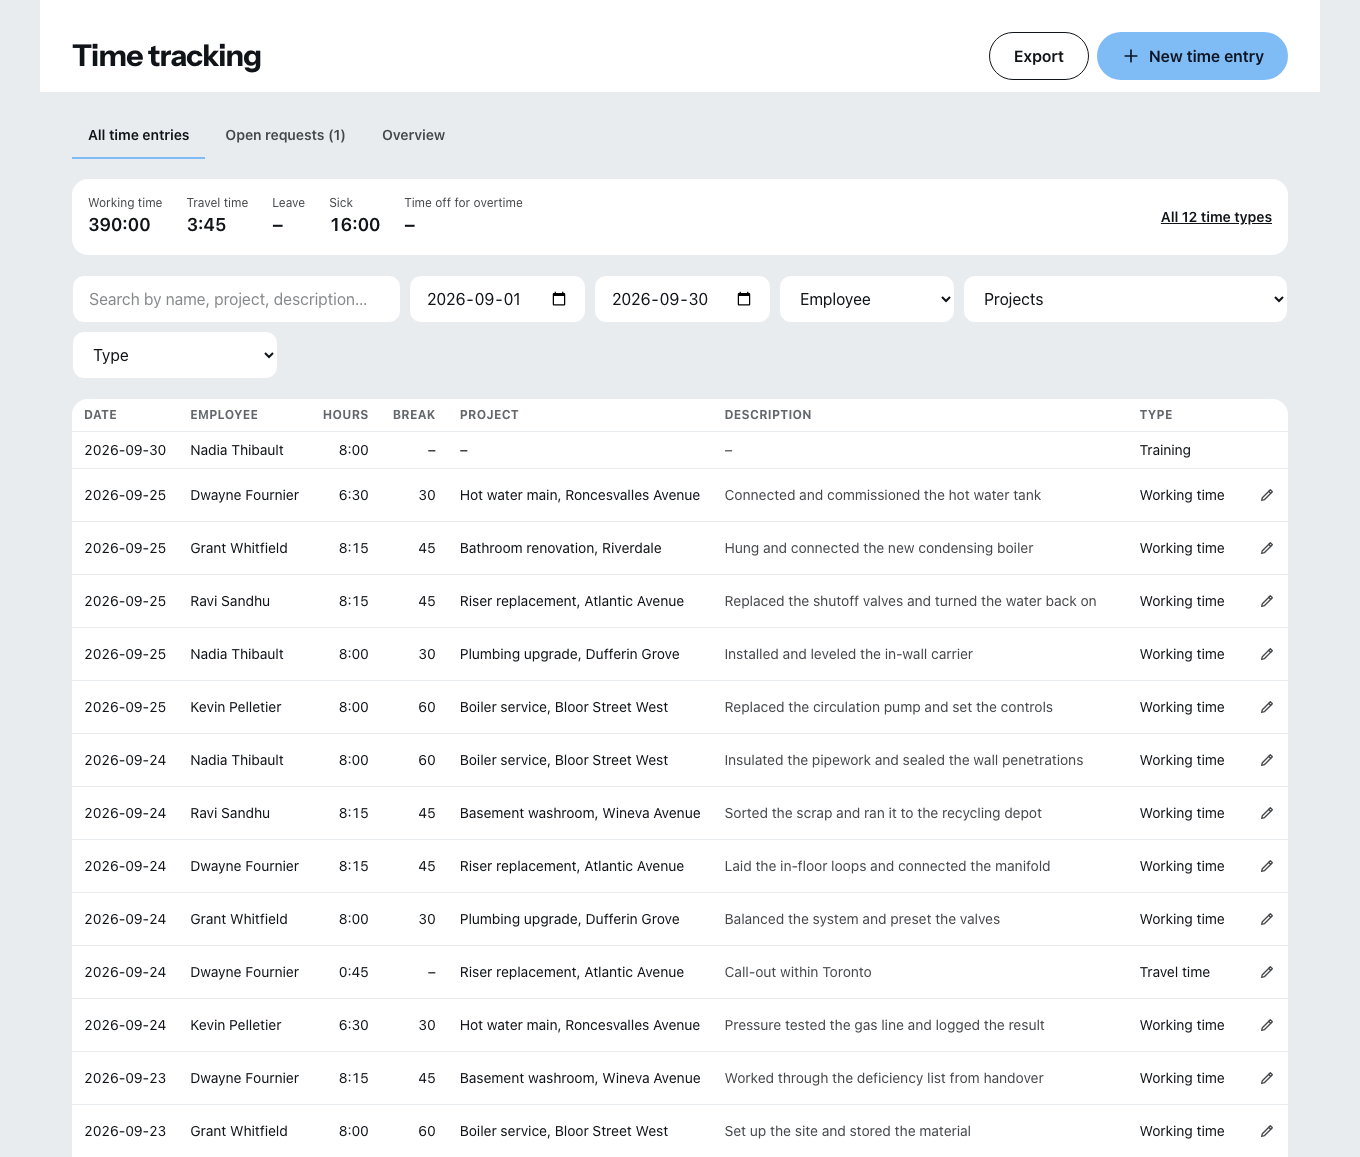The height and width of the screenshot is (1157, 1360).
Task: Click the EMPLOYEE column header
Action: tap(224, 415)
